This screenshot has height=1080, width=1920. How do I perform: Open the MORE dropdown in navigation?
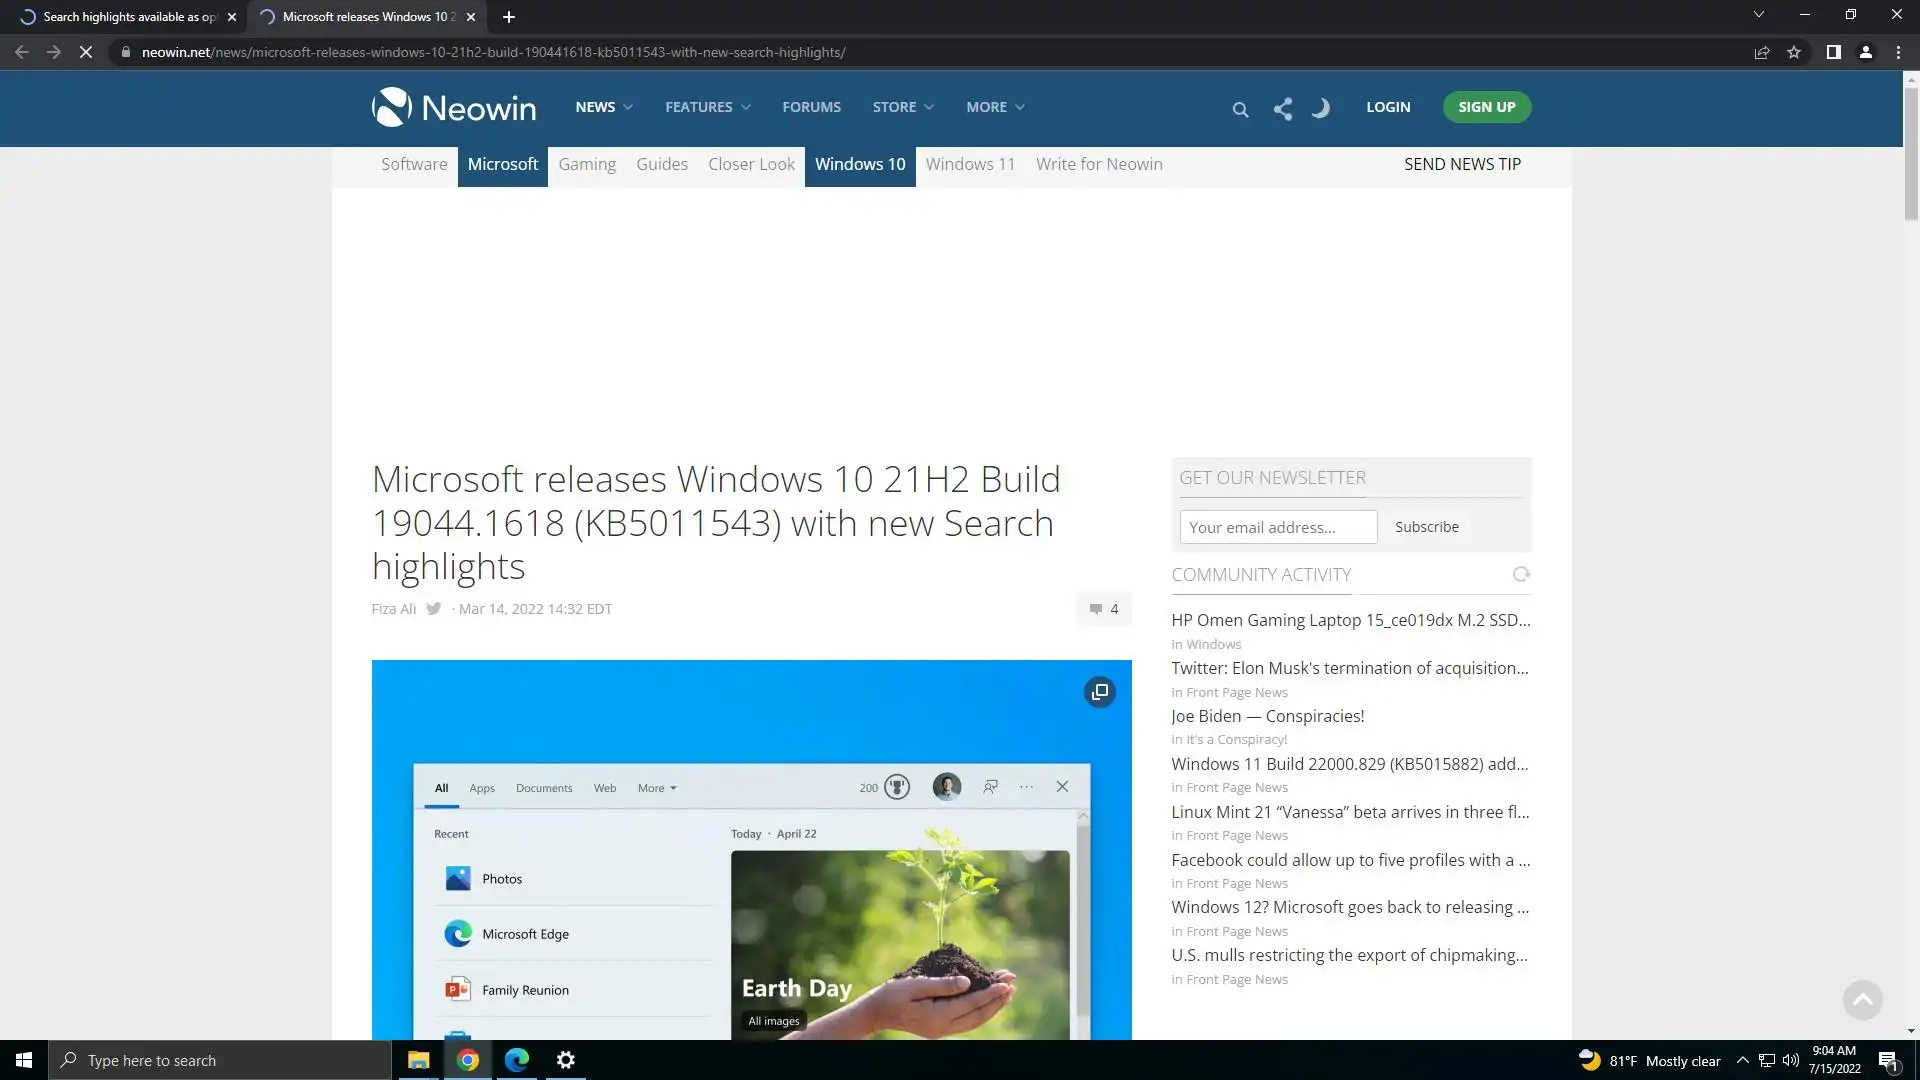[x=994, y=107]
